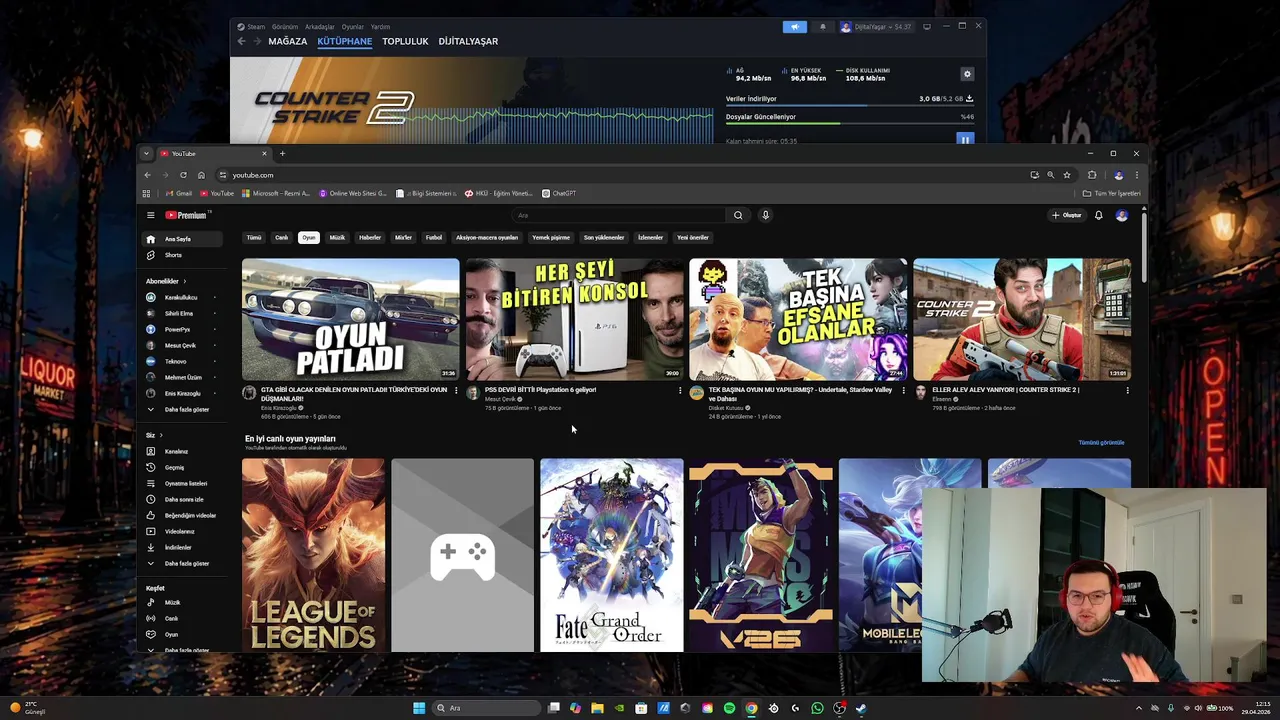Screen dimensions: 1280x720
Task: Open DijitalYaşar Steam account dropdown
Action: pyautogui.click(x=877, y=27)
